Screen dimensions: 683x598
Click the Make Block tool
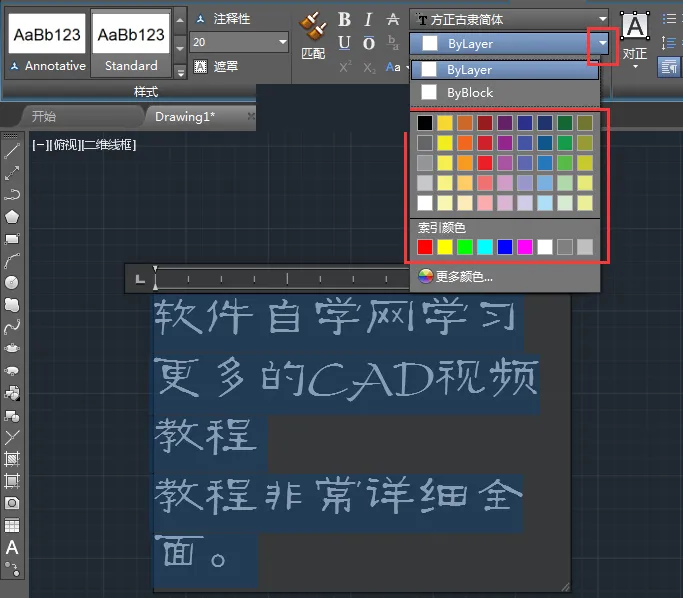12,416
